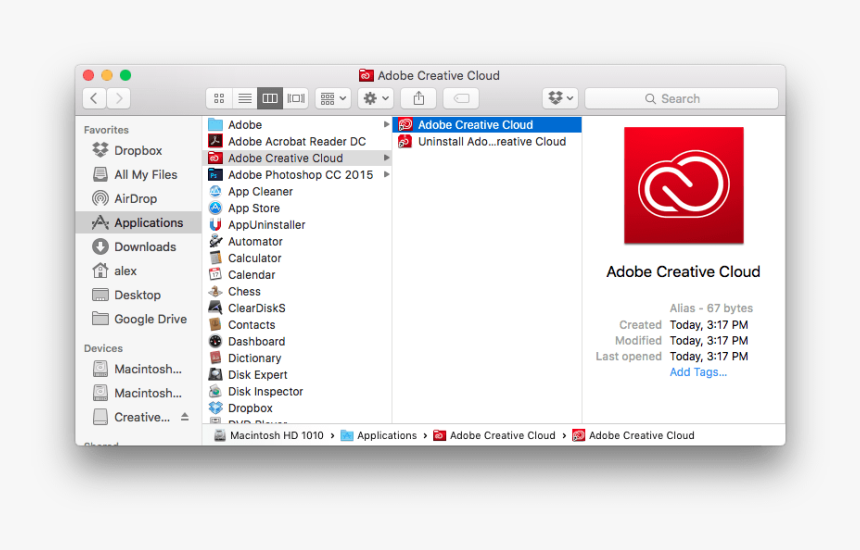Switch to list view
860x550 pixels.
pos(245,99)
